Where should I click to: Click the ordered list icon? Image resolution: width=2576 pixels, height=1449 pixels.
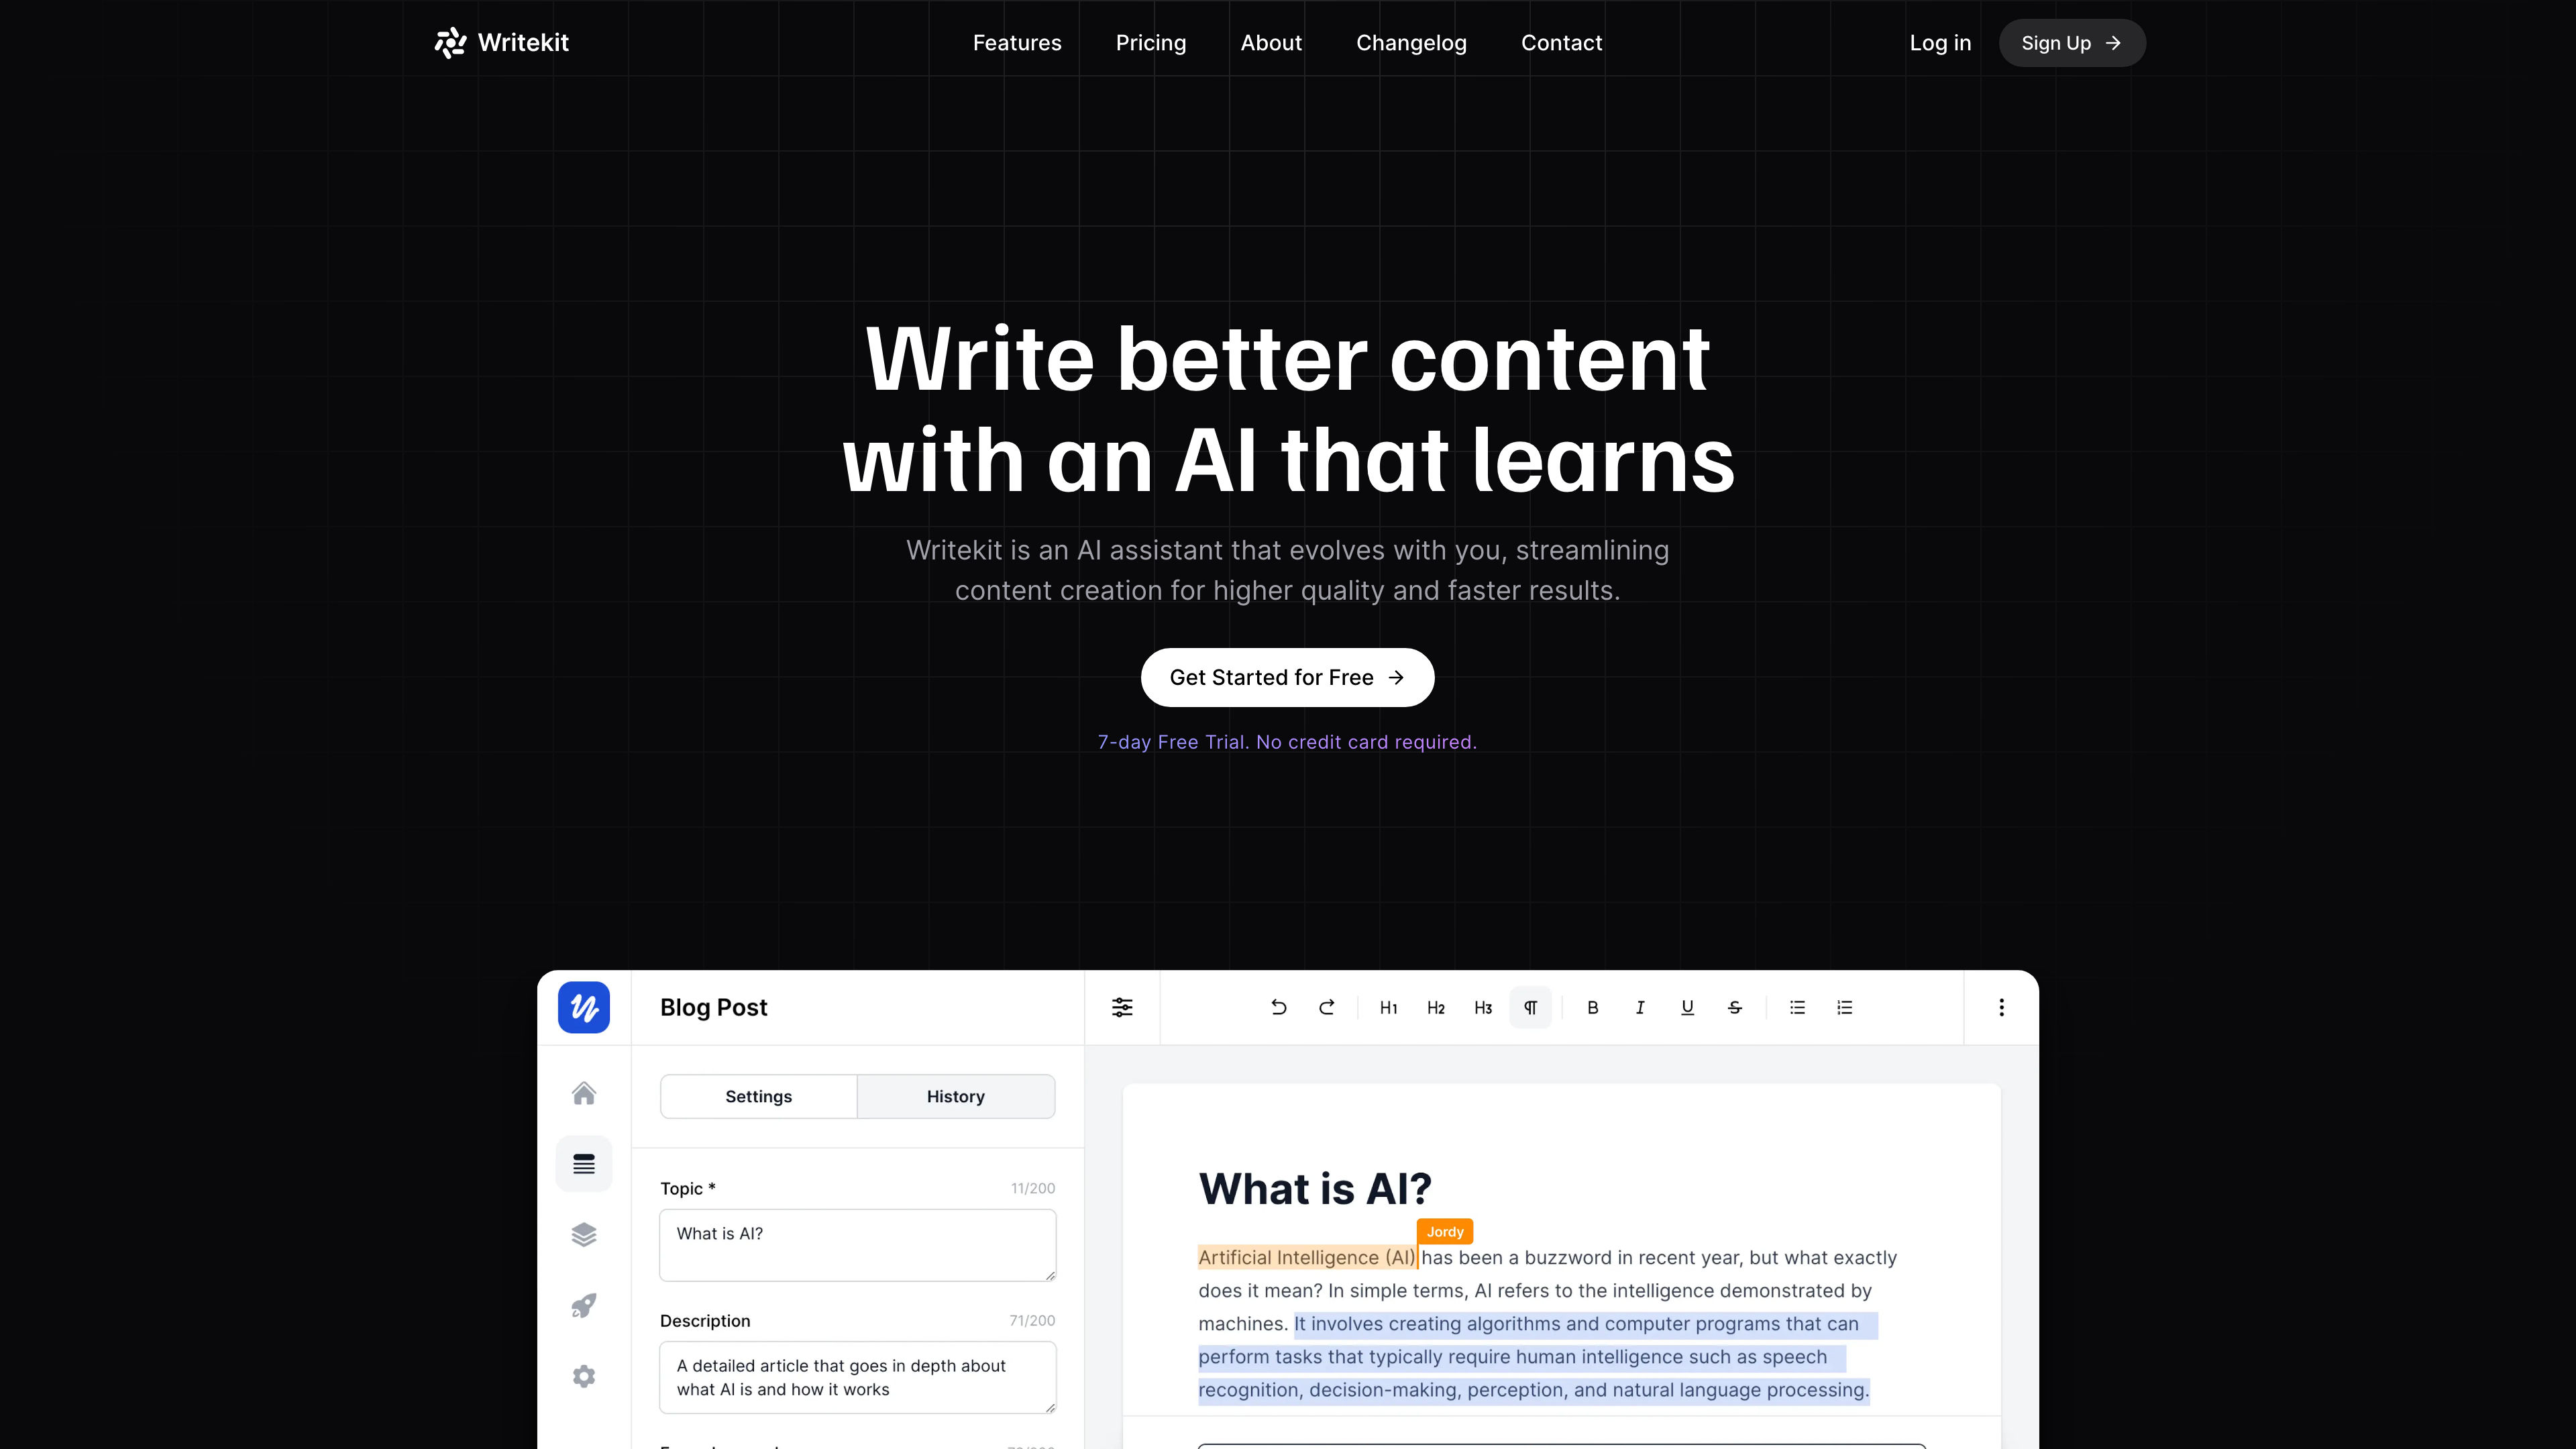click(x=1845, y=1007)
